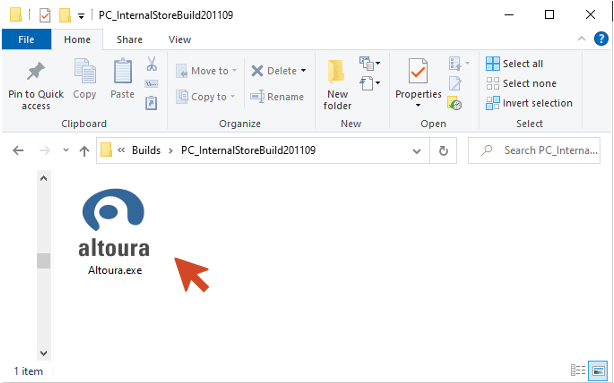Create a New folder
Viewport: 614px width, 383px height.
click(337, 85)
